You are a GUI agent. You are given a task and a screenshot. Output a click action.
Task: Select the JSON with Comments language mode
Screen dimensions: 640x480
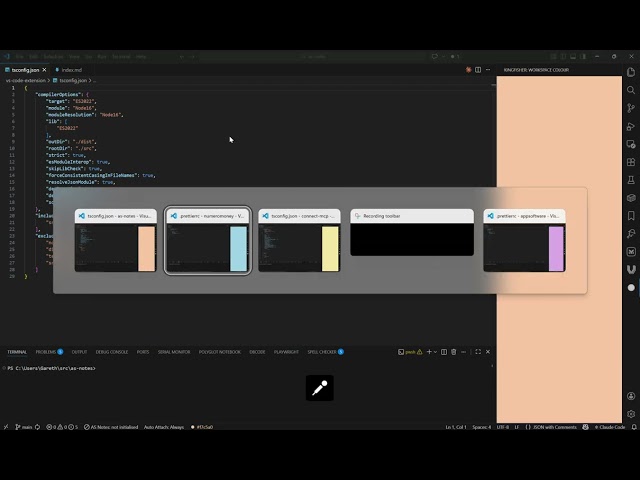[x=554, y=427]
